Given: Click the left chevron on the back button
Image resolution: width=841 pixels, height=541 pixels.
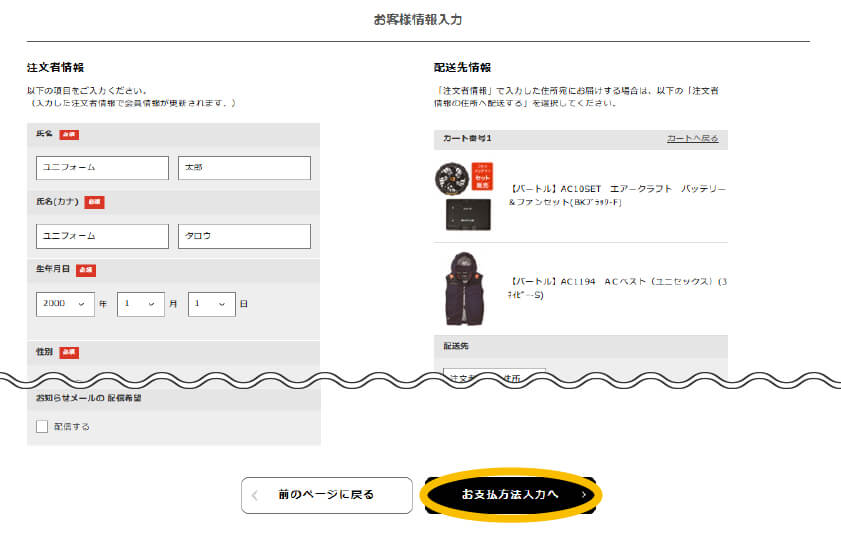Looking at the screenshot, I should tap(256, 495).
